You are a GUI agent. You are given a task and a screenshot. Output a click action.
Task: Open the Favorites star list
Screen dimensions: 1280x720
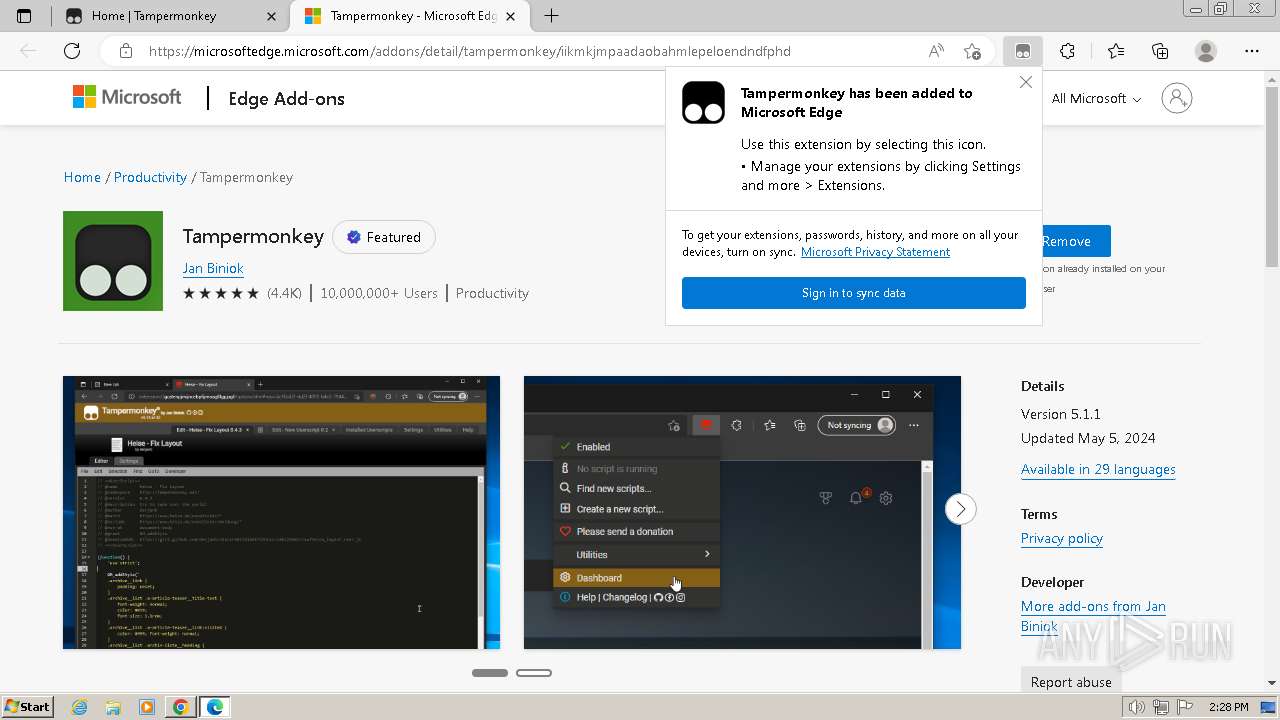1115,51
